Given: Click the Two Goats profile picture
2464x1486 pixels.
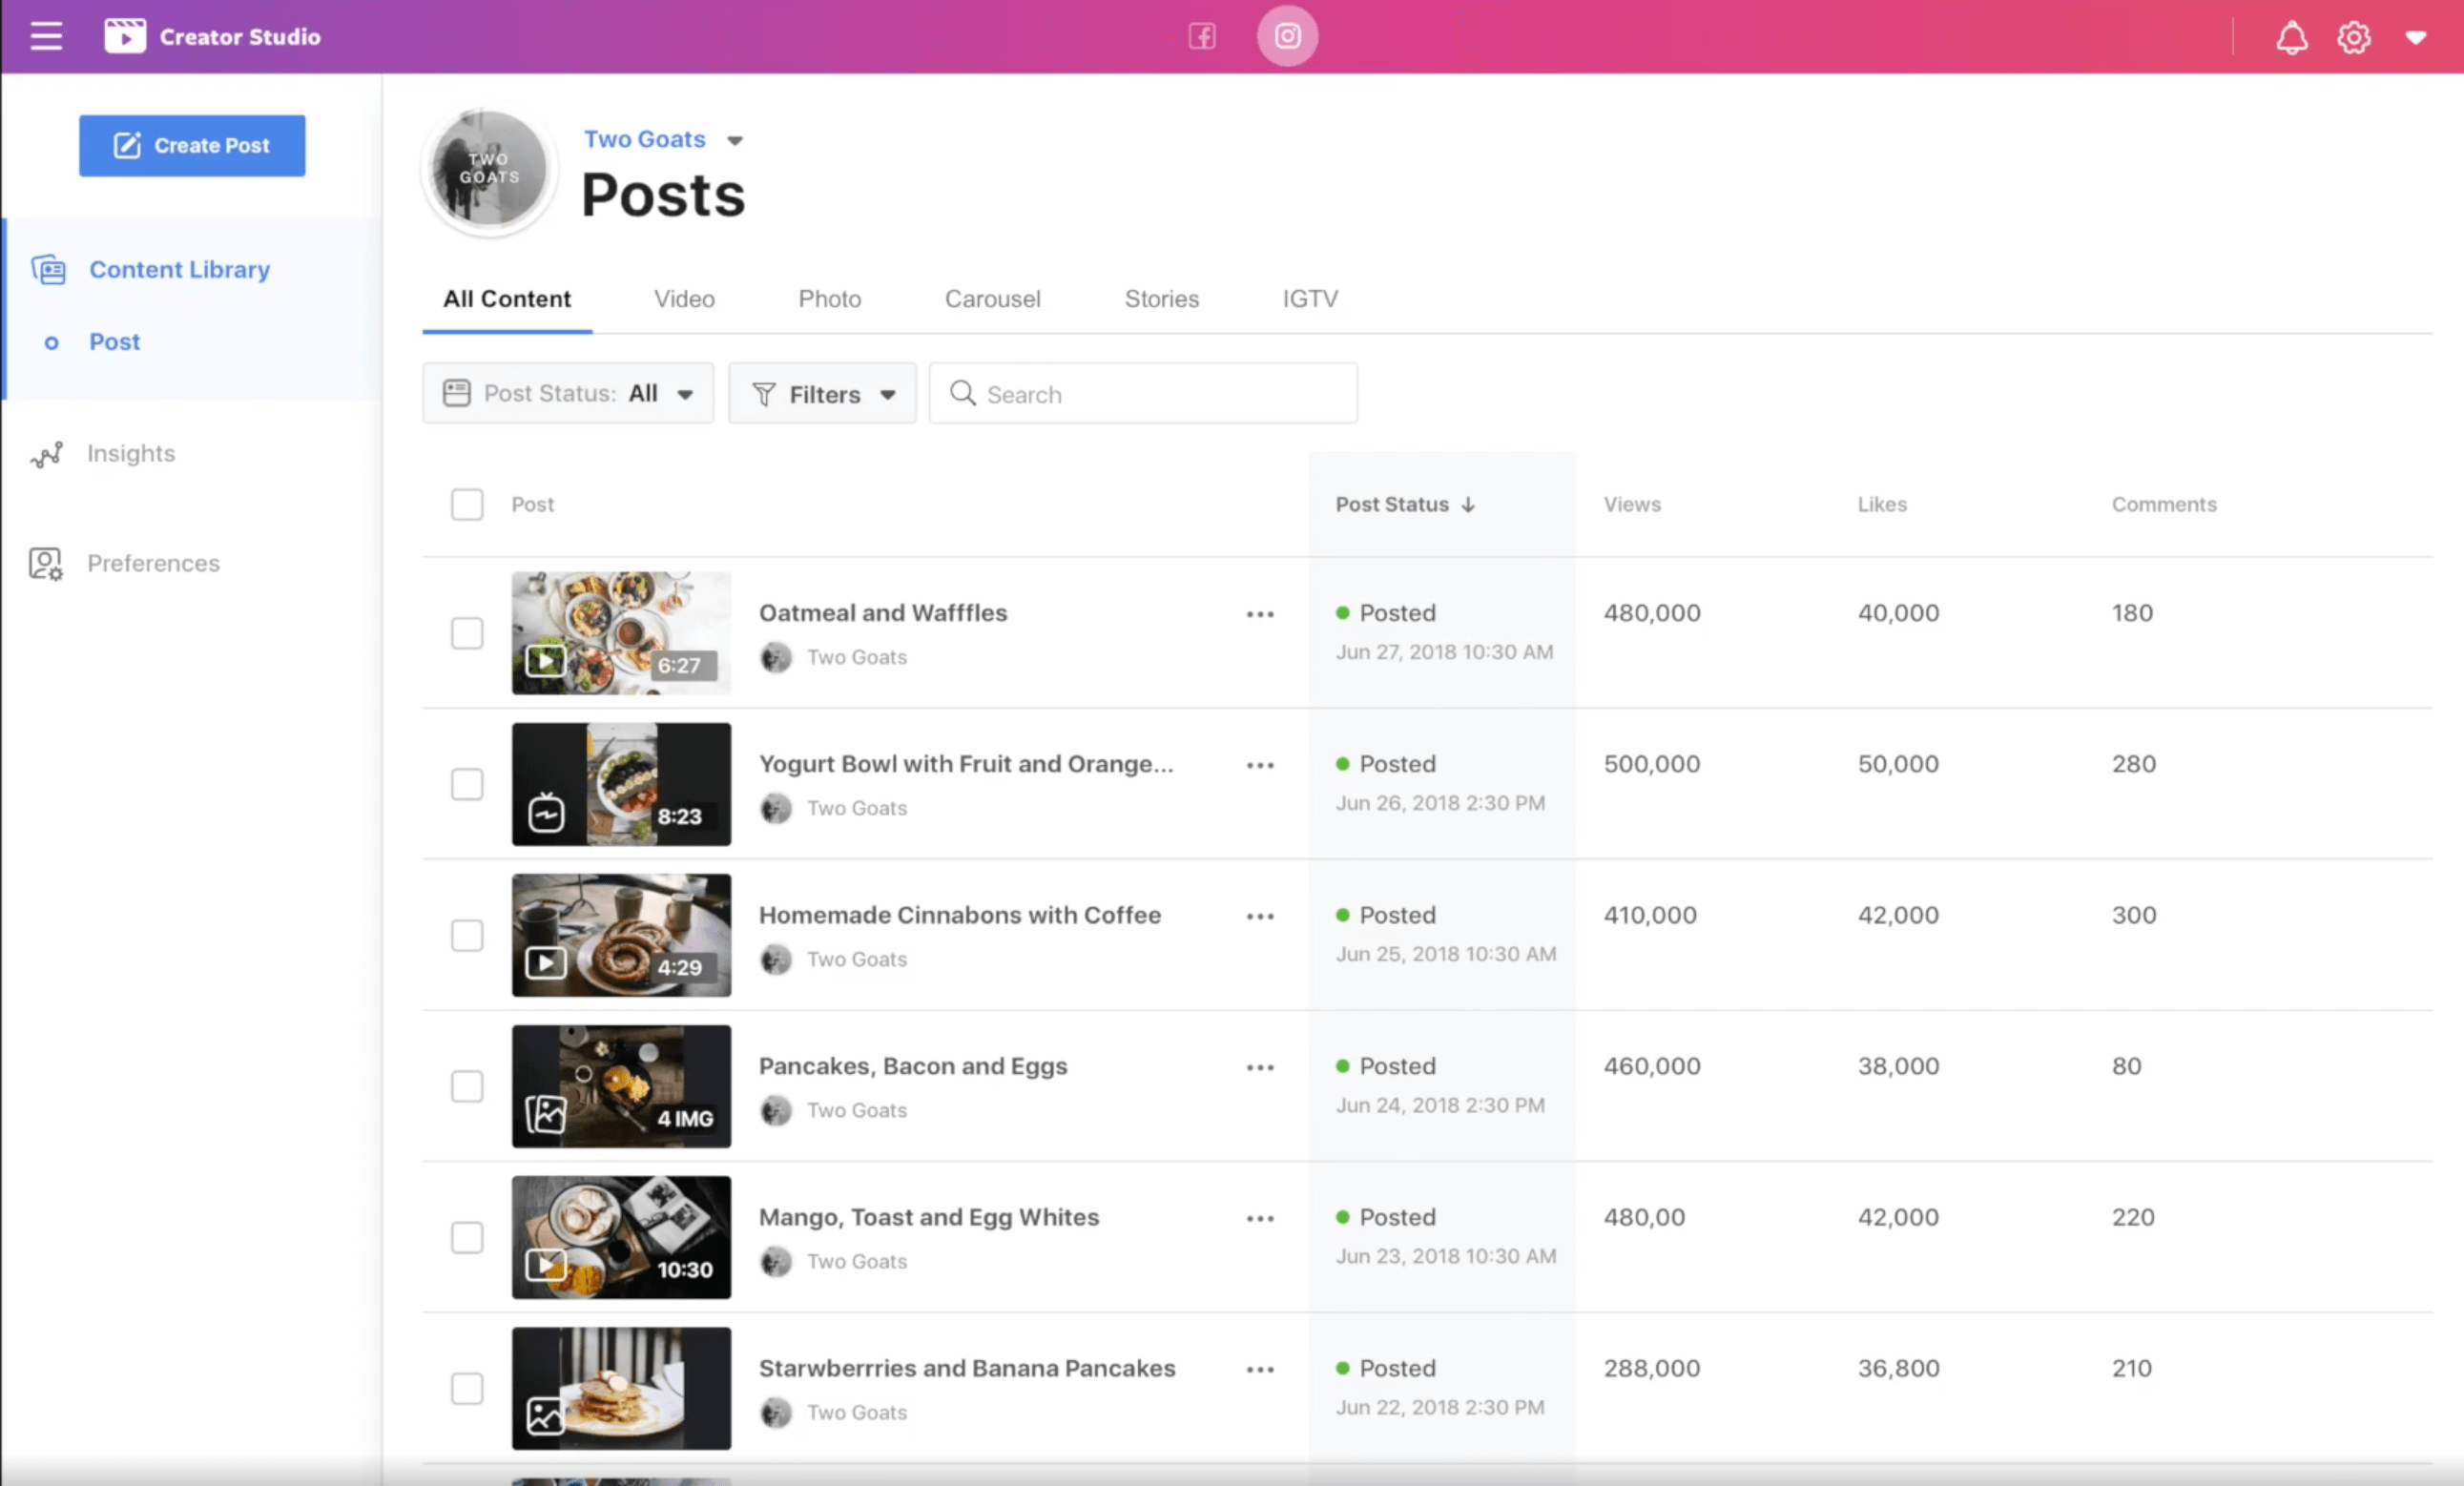Looking at the screenshot, I should (x=489, y=168).
